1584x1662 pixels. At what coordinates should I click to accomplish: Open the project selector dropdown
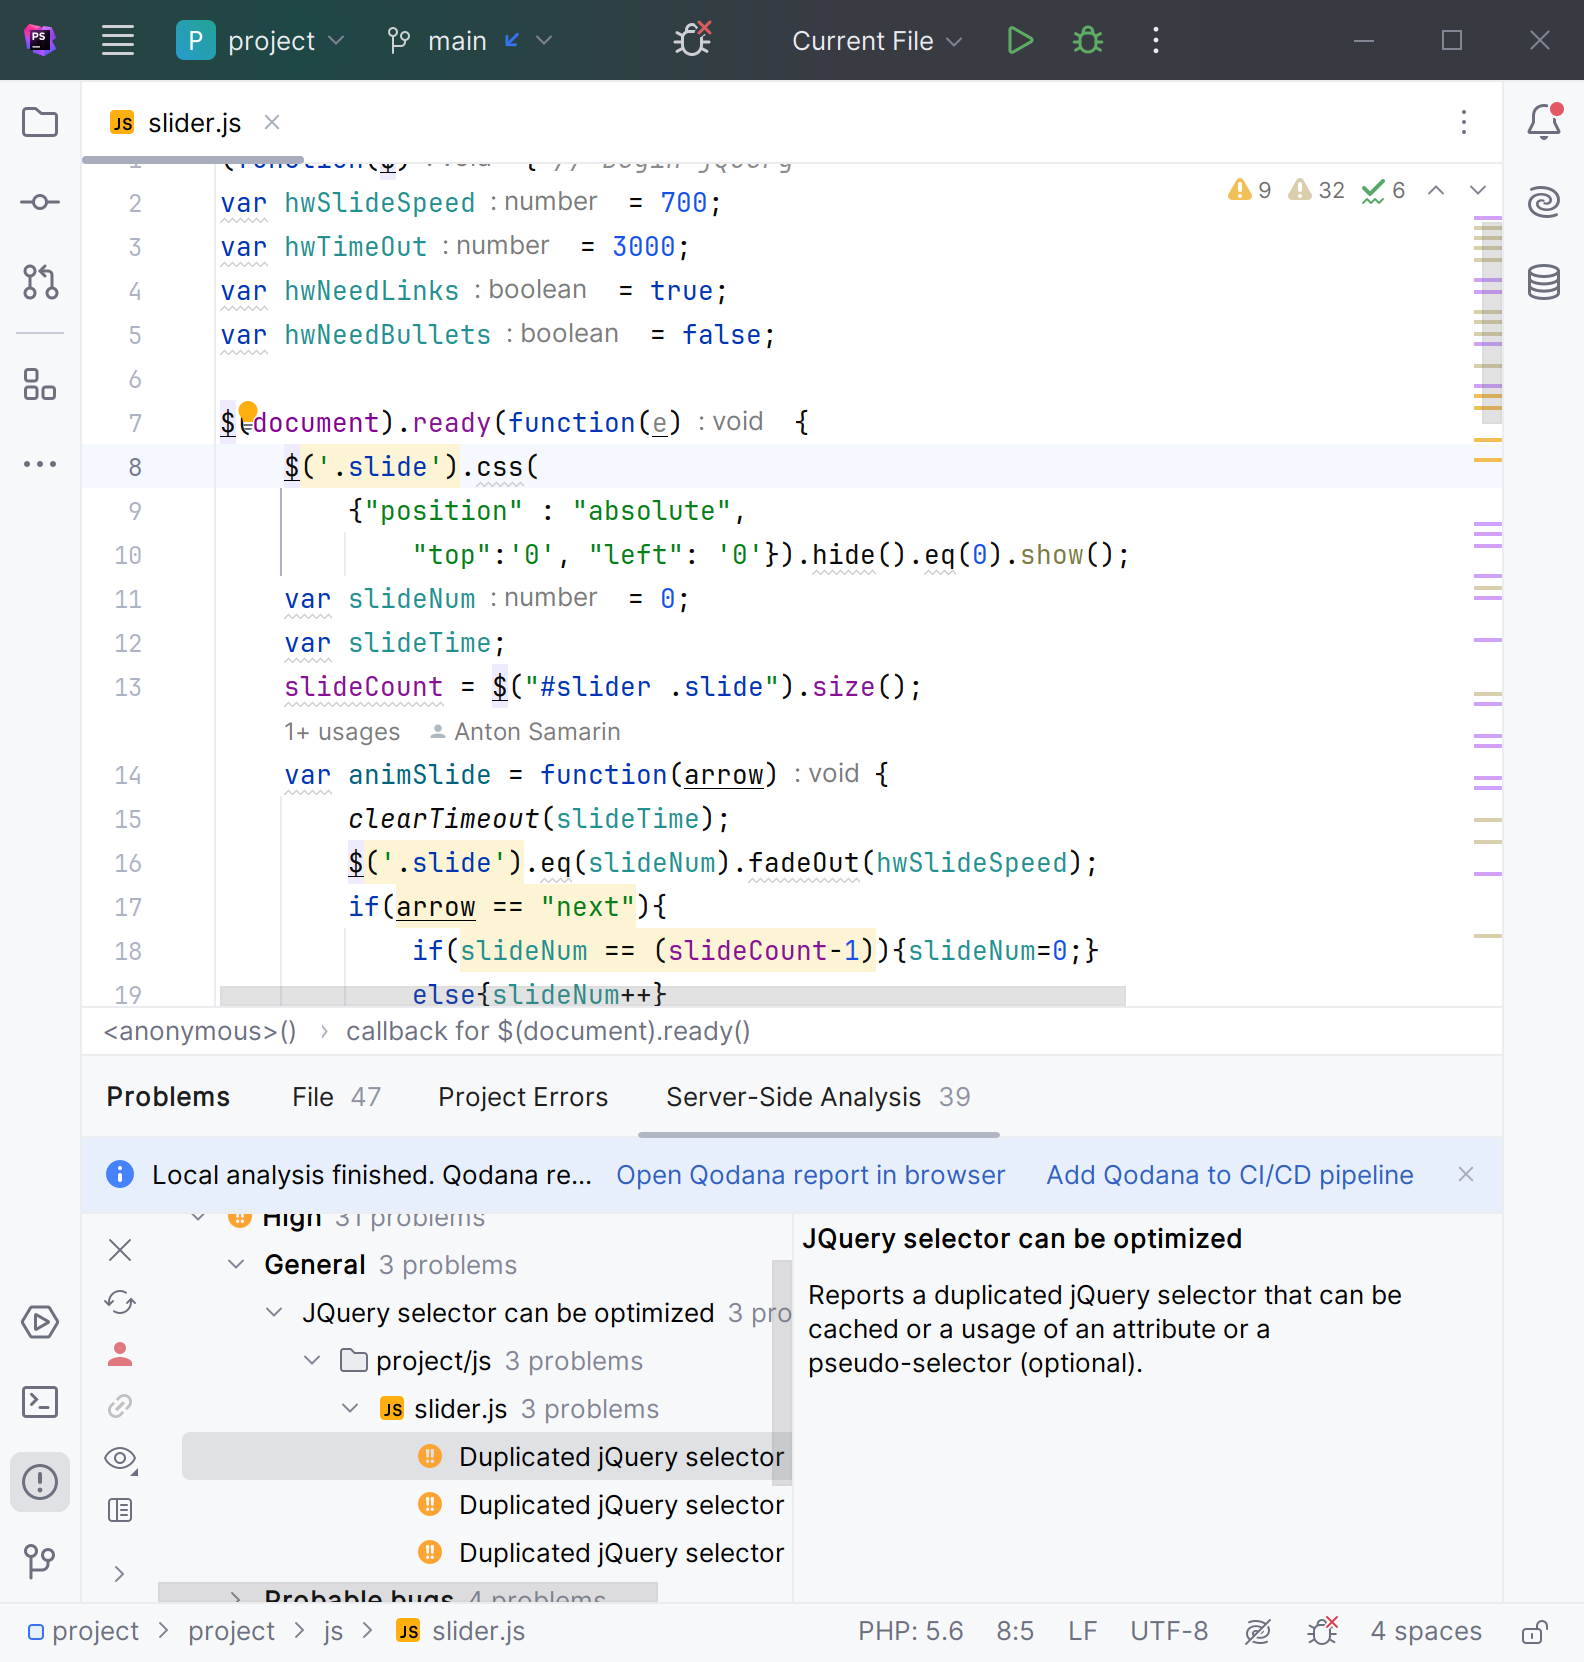261,41
